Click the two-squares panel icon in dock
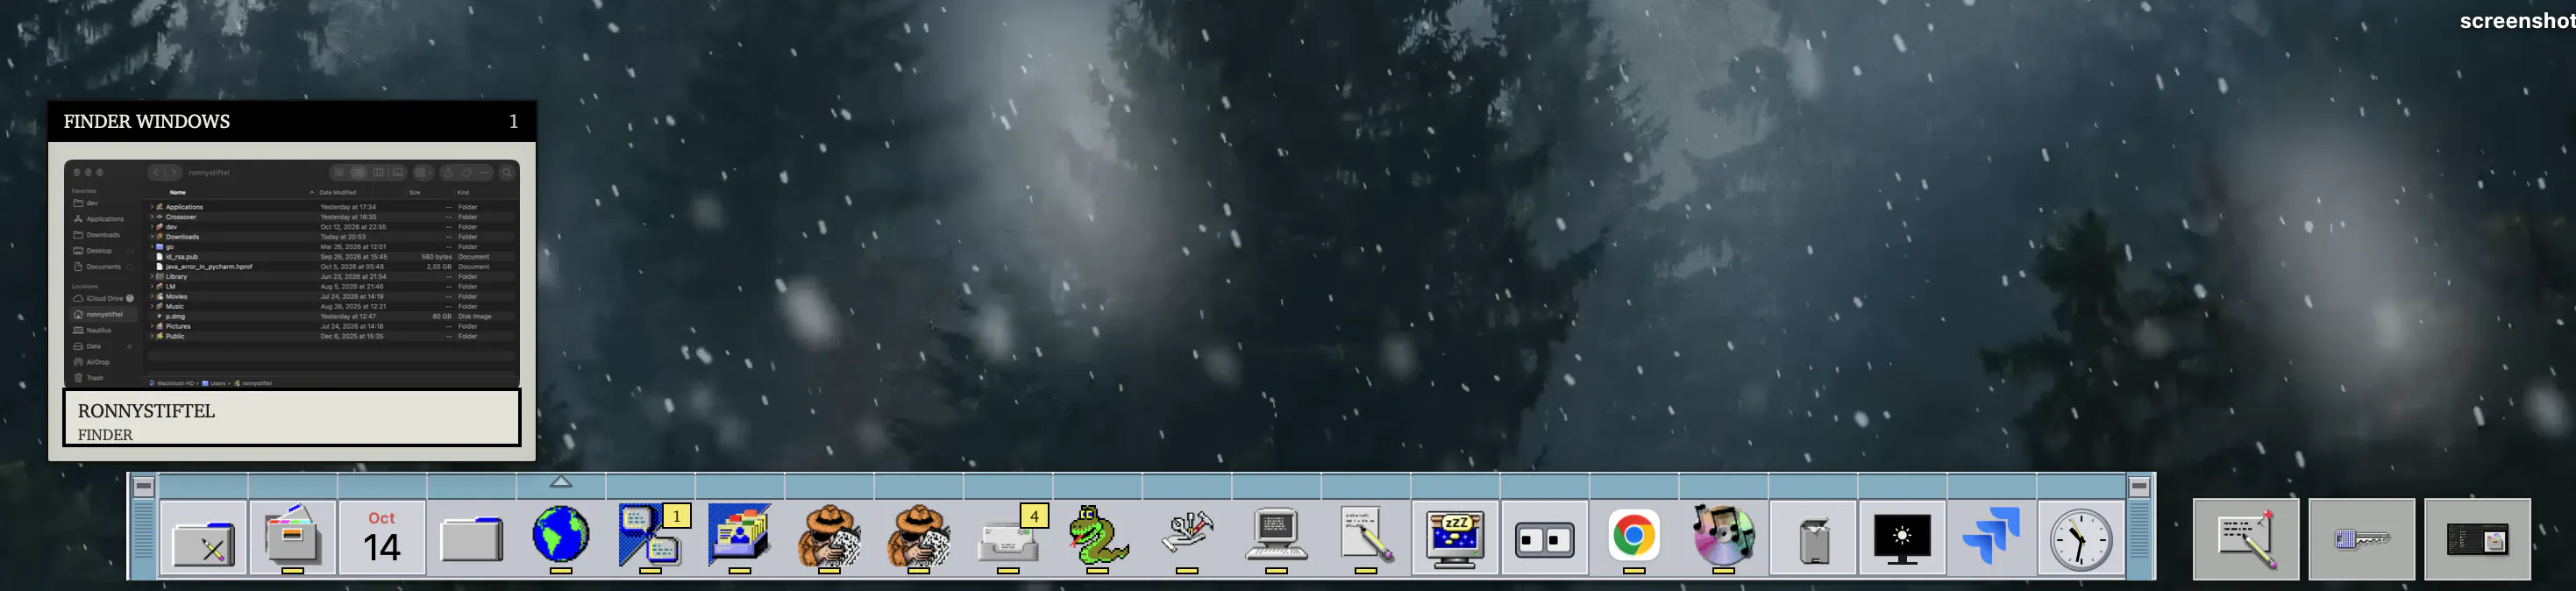 pos(1545,540)
